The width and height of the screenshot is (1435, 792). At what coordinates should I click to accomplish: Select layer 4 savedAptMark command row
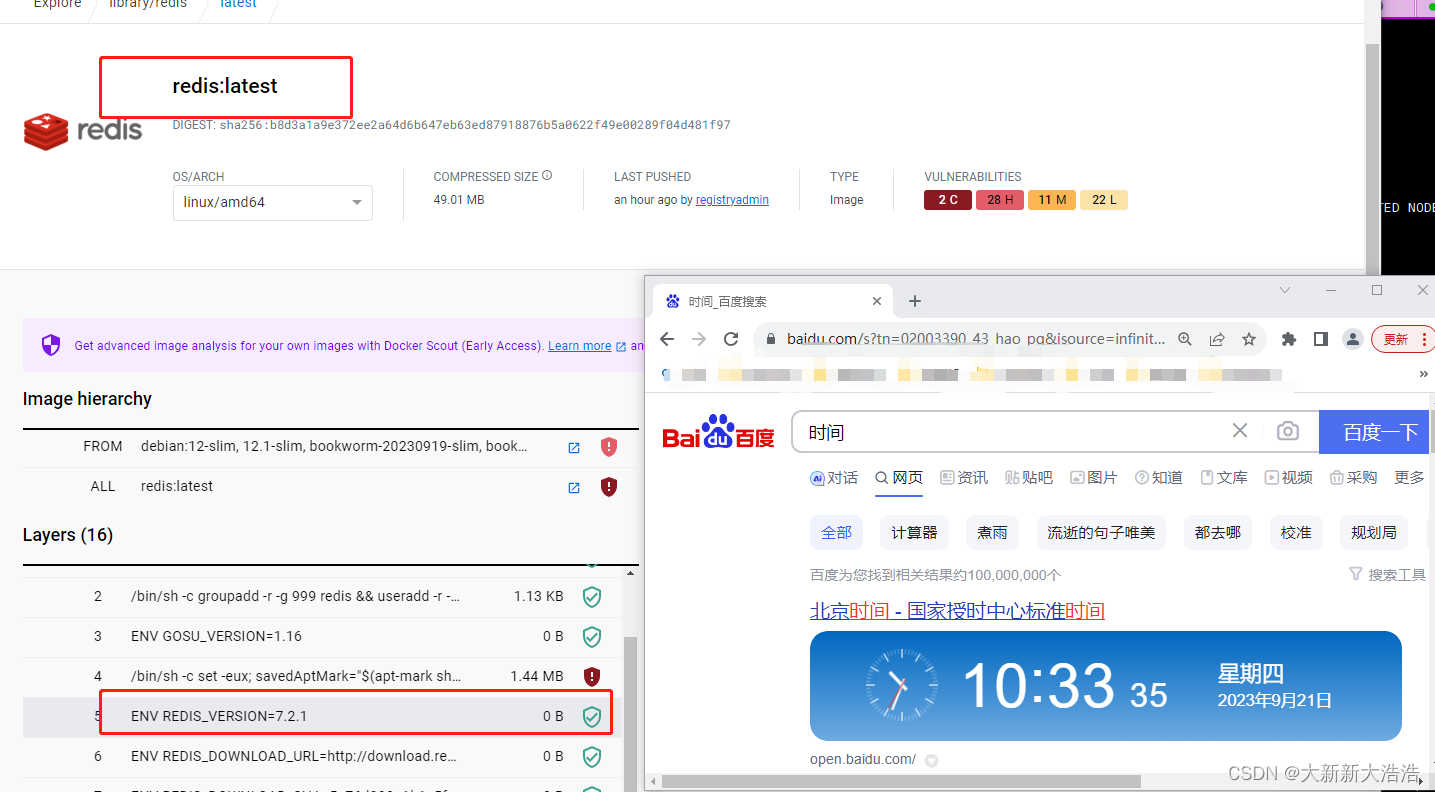322,676
